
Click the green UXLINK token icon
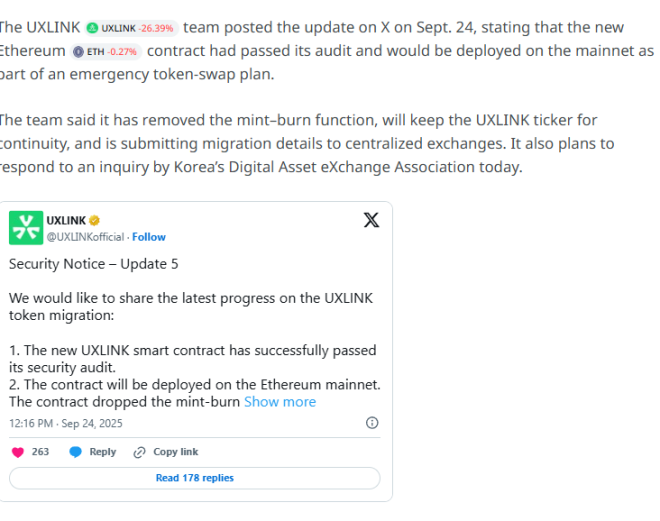pyautogui.click(x=92, y=28)
